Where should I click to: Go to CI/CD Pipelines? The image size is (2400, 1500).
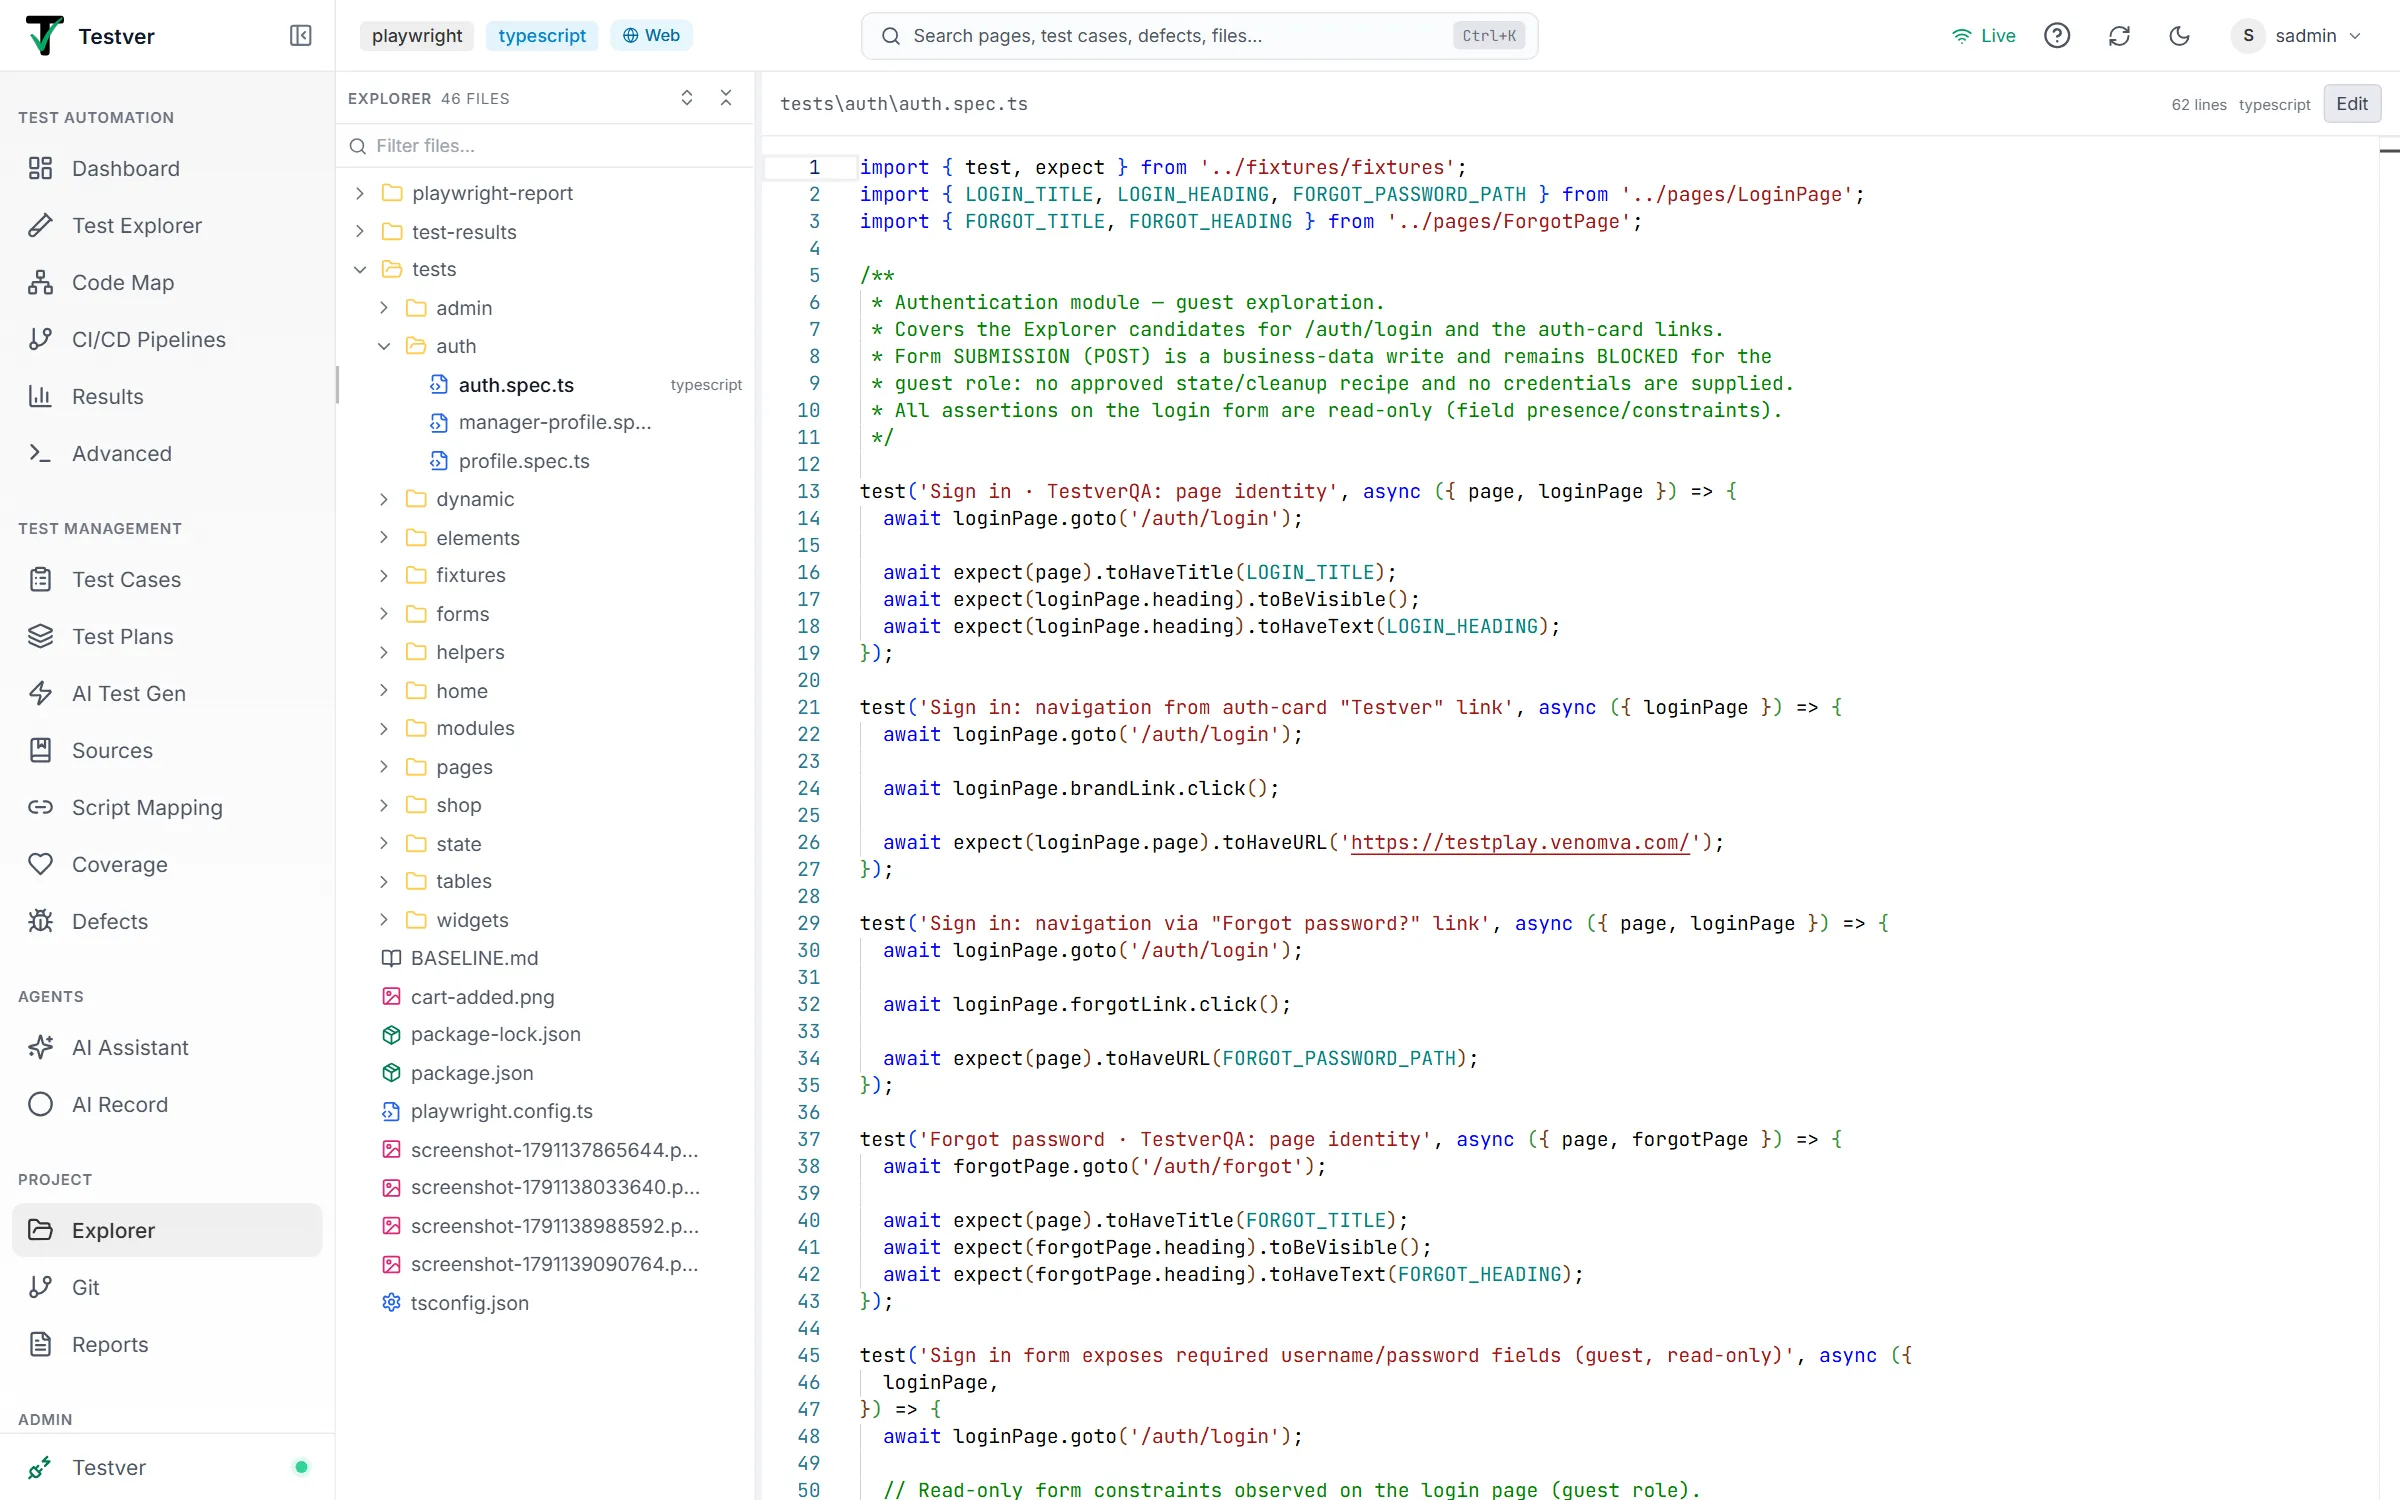167,339
